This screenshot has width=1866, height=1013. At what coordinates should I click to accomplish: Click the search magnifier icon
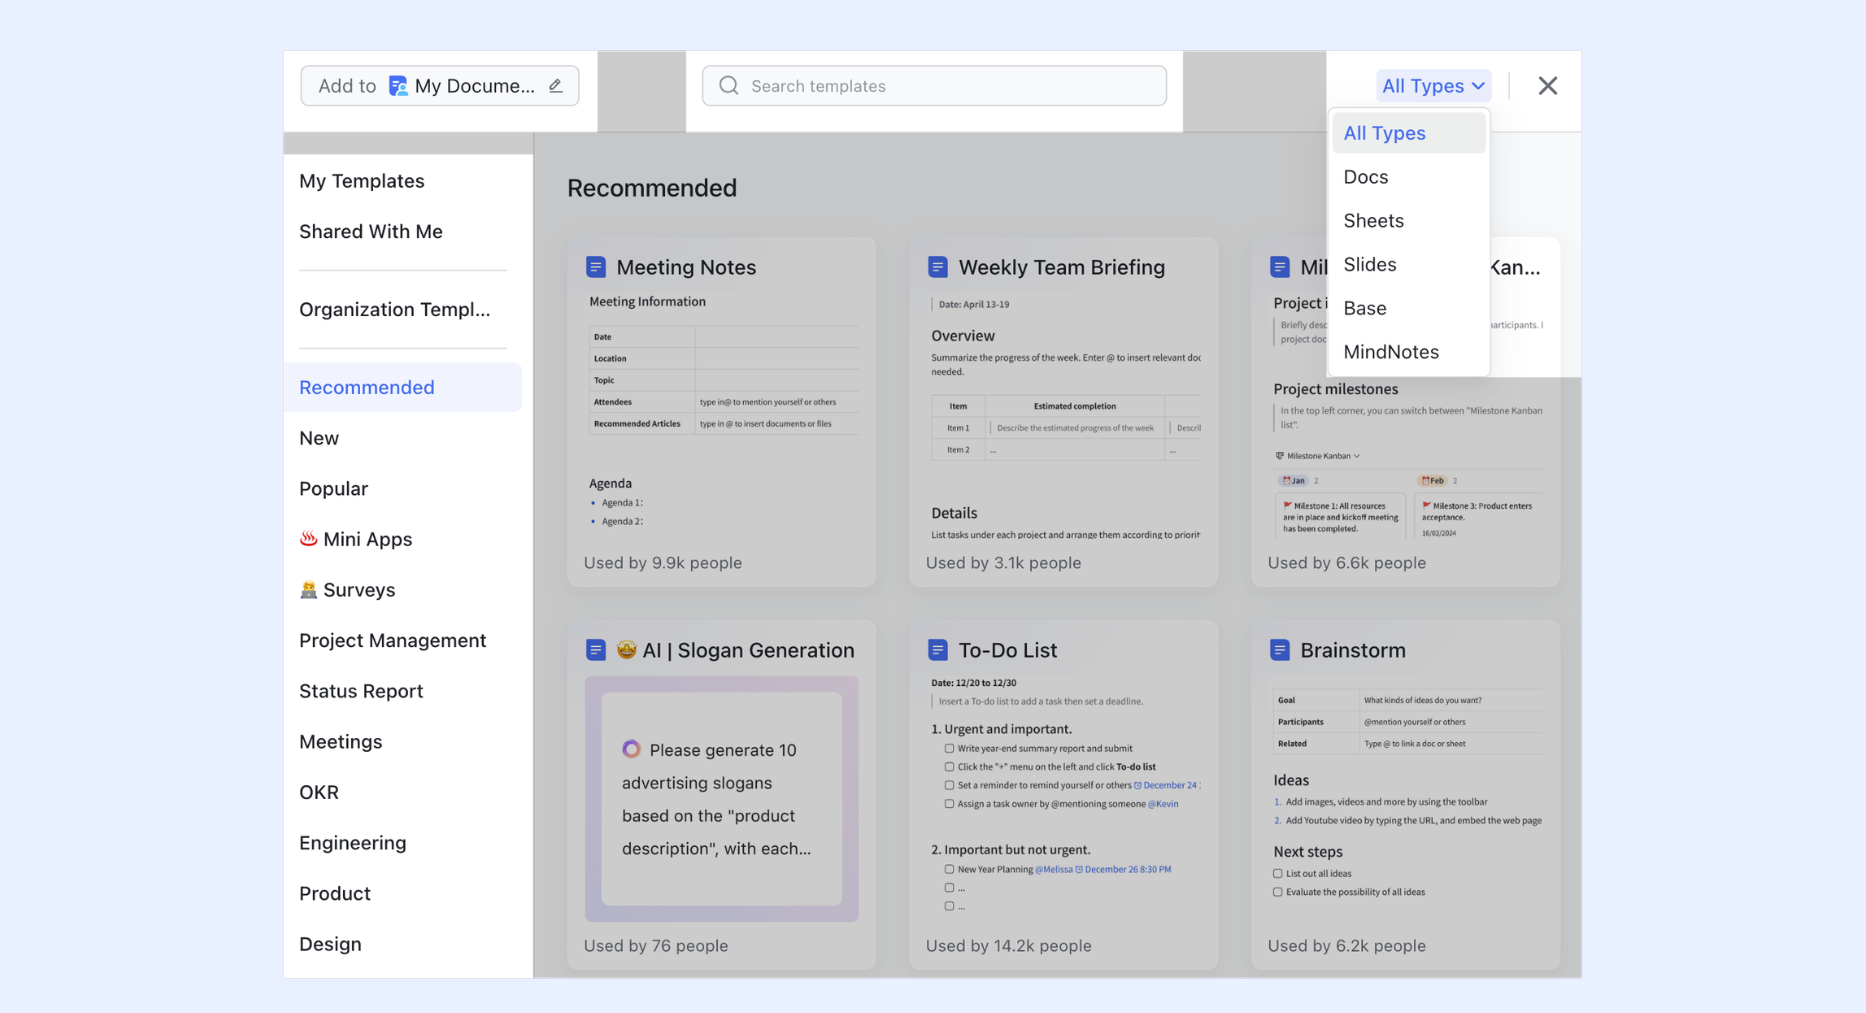[729, 86]
